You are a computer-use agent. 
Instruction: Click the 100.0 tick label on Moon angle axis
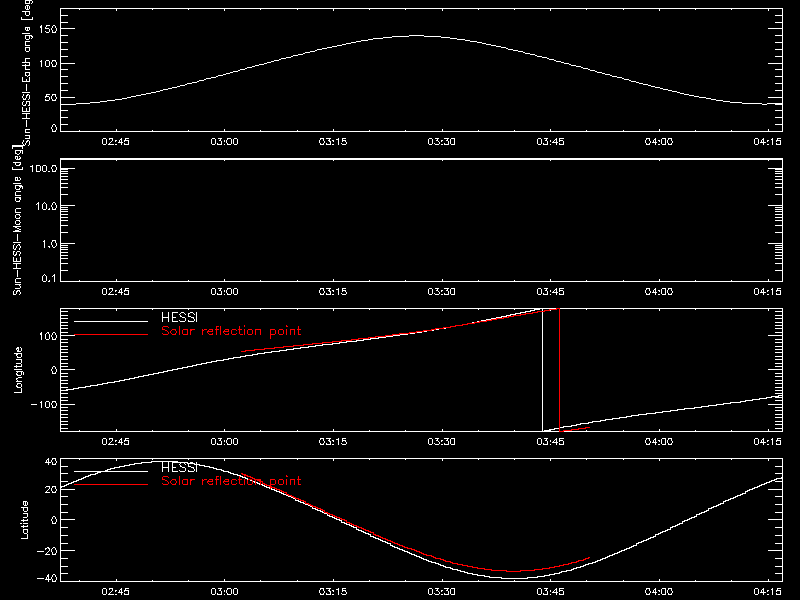[43, 168]
